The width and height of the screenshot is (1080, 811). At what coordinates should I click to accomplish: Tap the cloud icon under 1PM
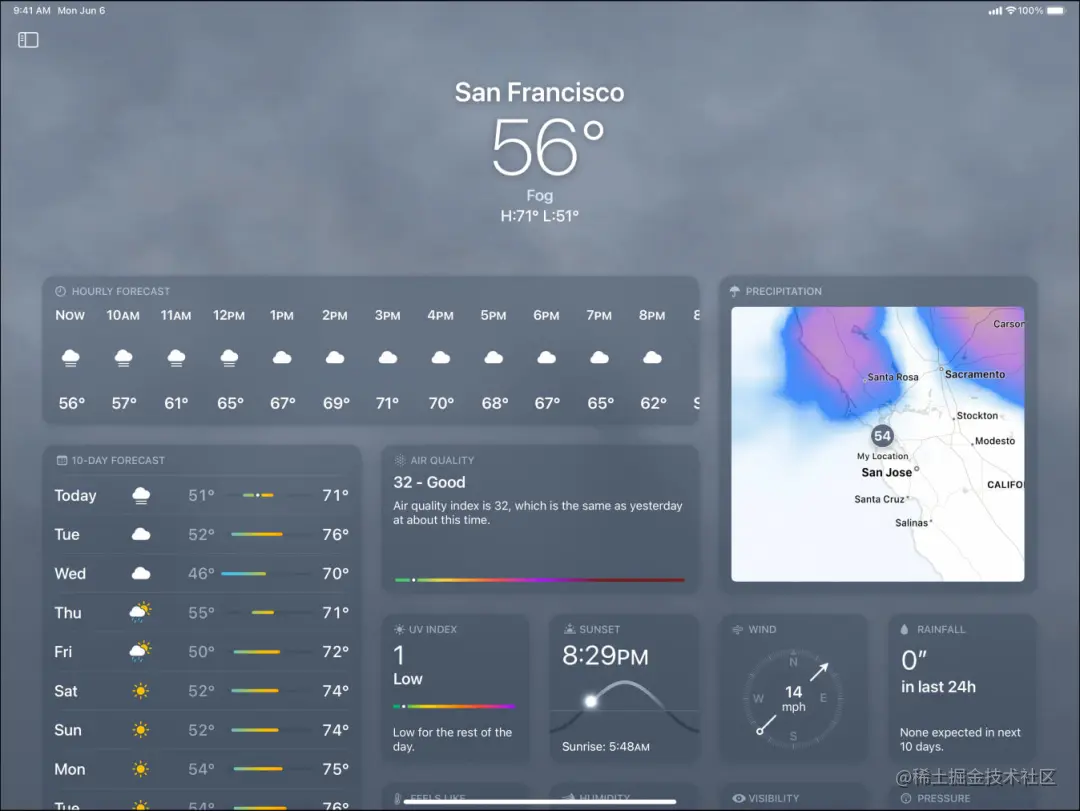282,358
